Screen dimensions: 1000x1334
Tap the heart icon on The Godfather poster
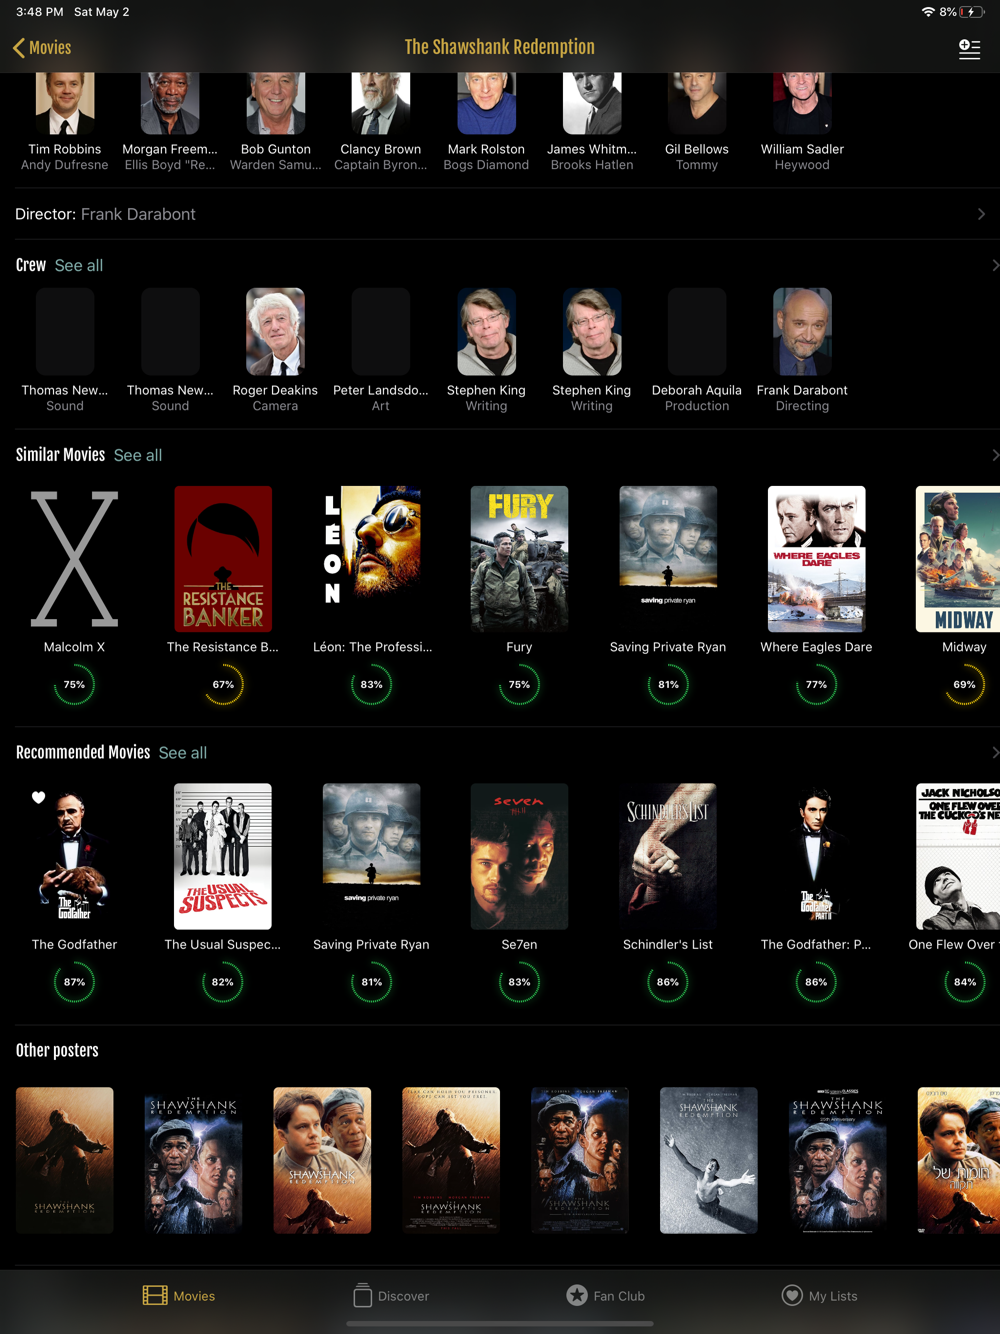(x=38, y=797)
